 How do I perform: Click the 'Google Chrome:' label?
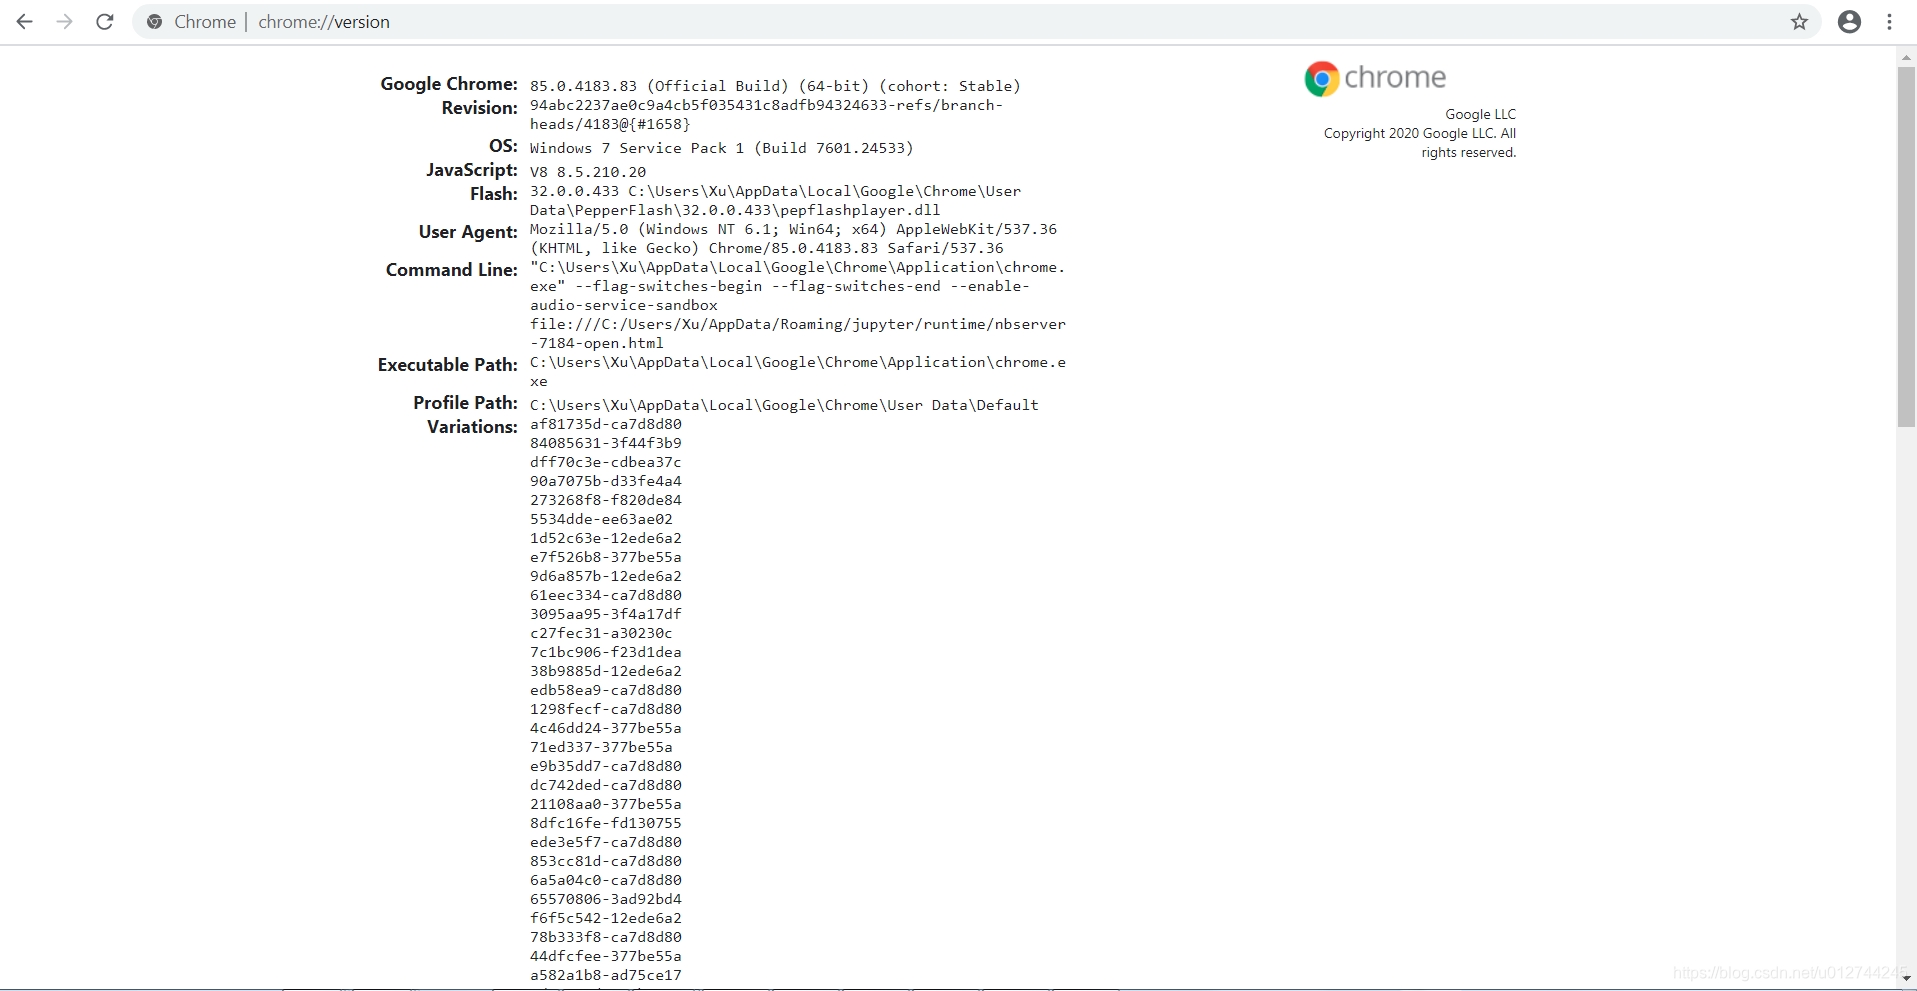[x=449, y=84]
